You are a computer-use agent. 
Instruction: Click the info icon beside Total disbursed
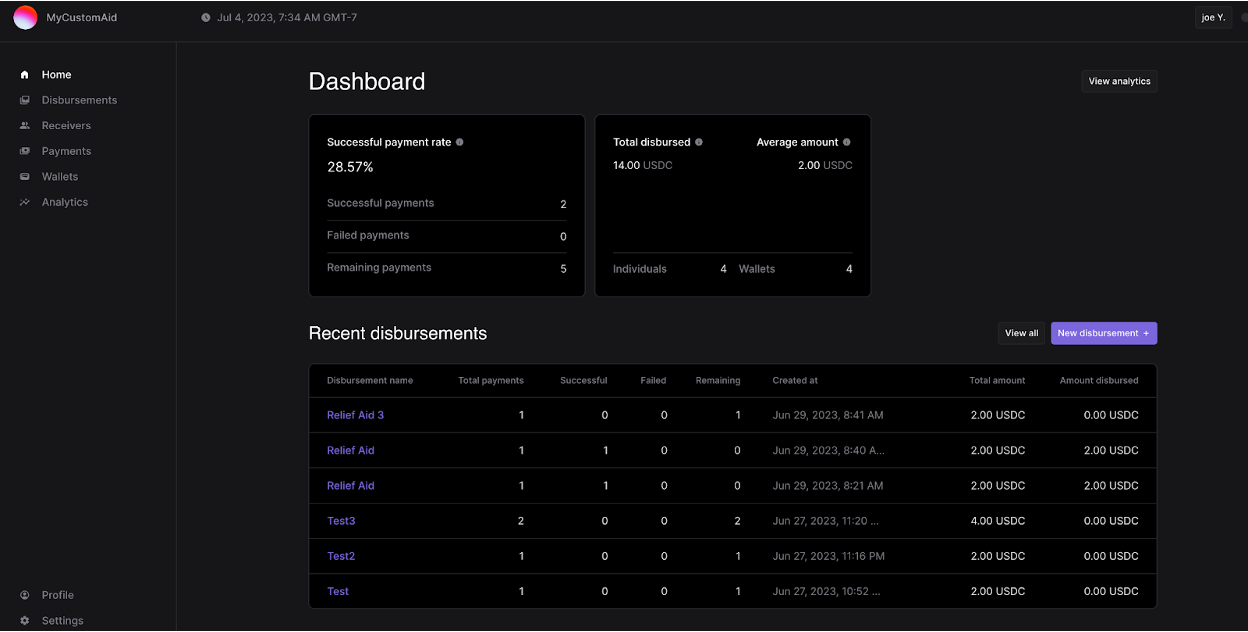pyautogui.click(x=698, y=142)
